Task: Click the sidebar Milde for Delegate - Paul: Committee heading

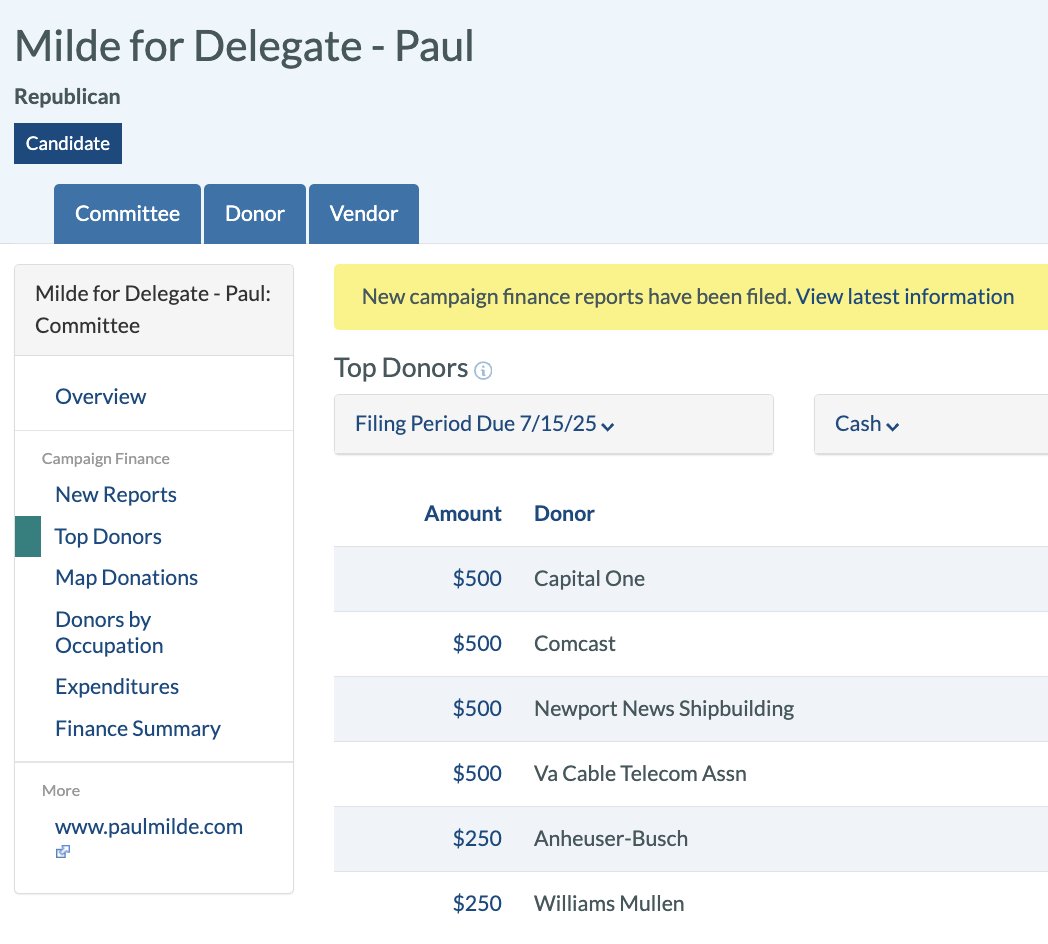Action: pos(153,310)
